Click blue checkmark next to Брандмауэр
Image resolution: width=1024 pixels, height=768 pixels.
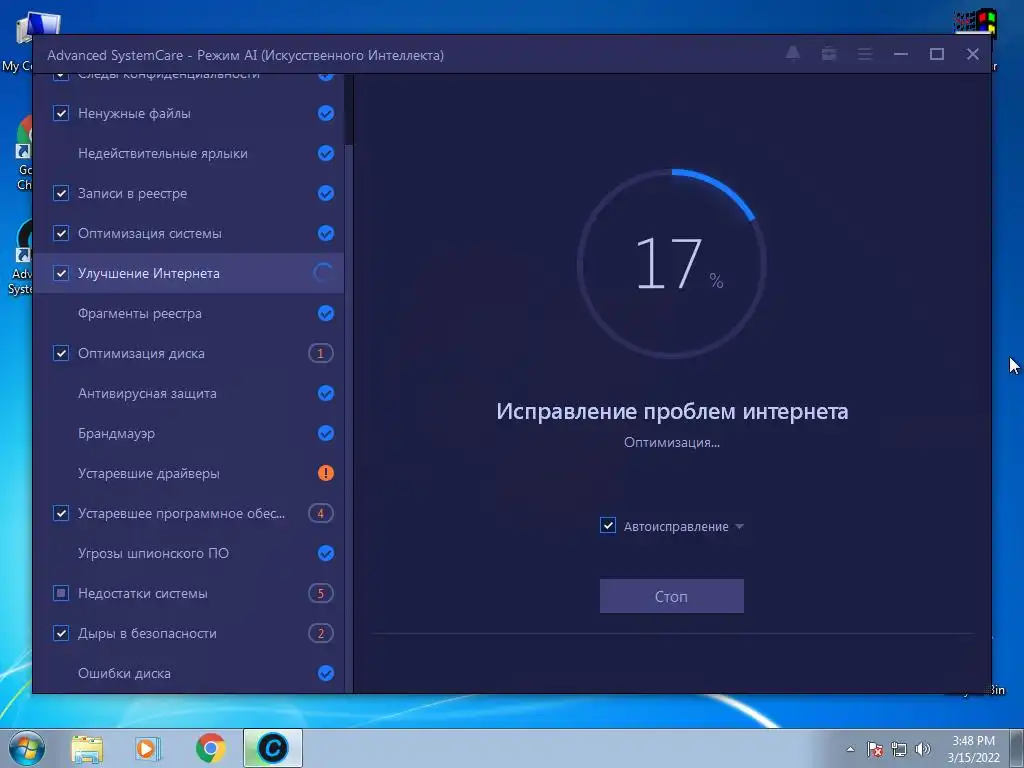(326, 433)
